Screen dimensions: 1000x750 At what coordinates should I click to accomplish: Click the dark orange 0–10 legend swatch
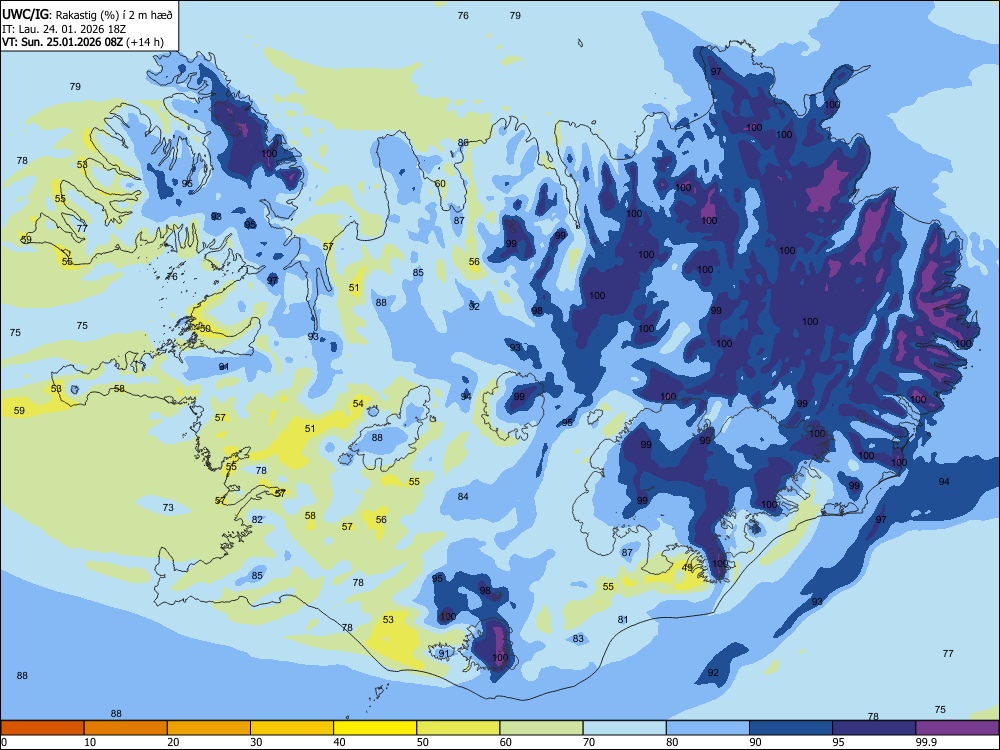click(x=42, y=728)
